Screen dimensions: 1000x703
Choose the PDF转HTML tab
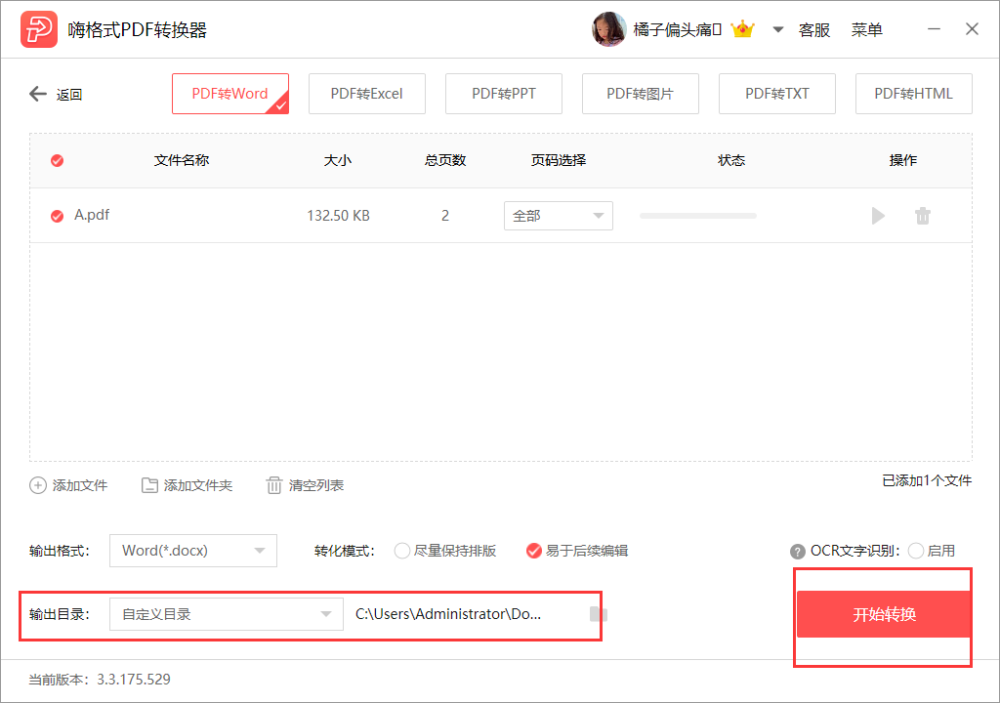pos(913,94)
